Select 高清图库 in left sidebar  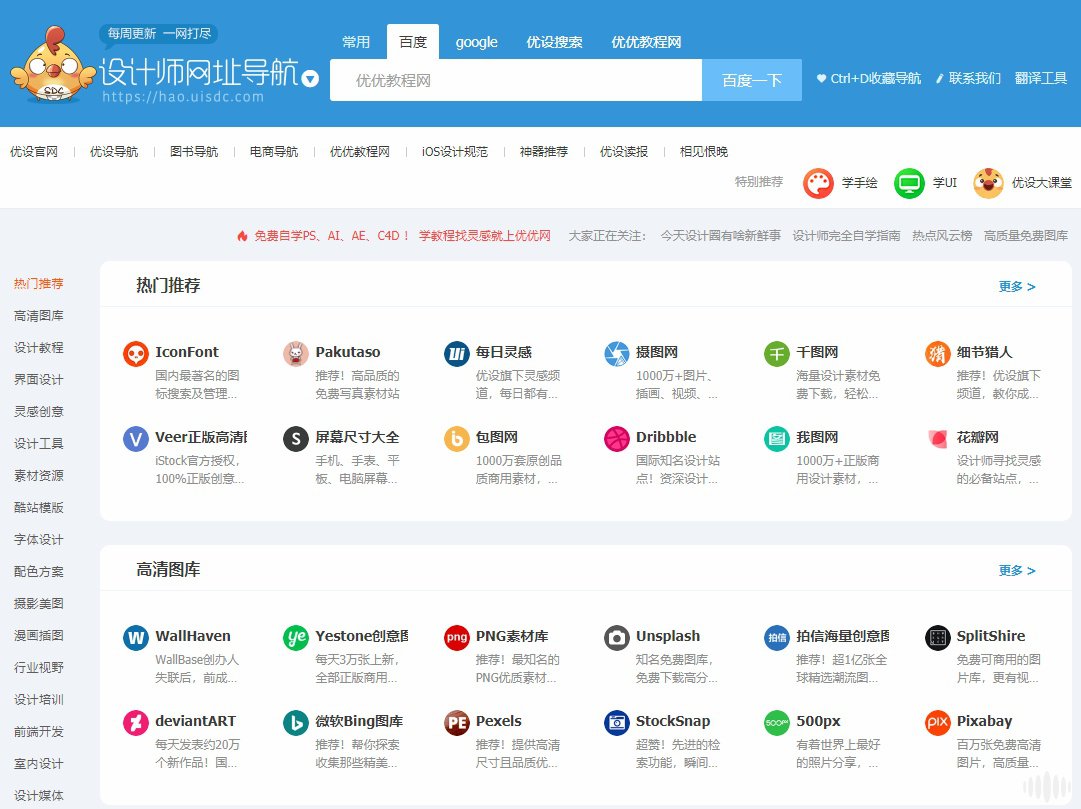pos(39,316)
